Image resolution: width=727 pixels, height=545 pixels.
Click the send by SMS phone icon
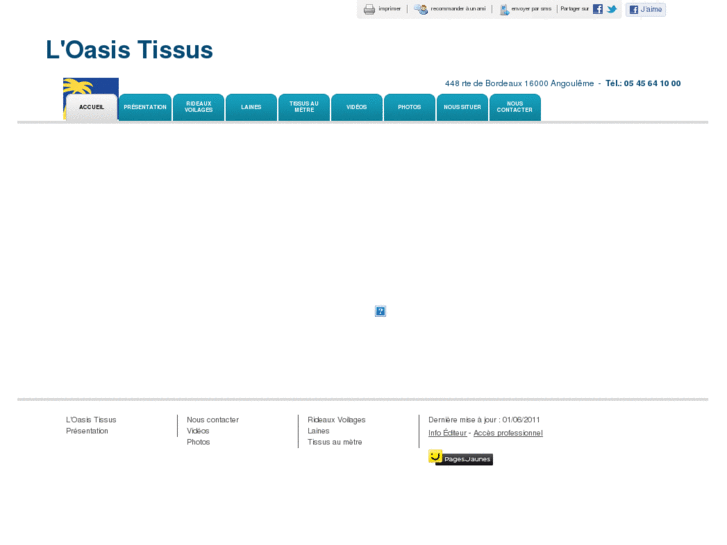click(504, 10)
